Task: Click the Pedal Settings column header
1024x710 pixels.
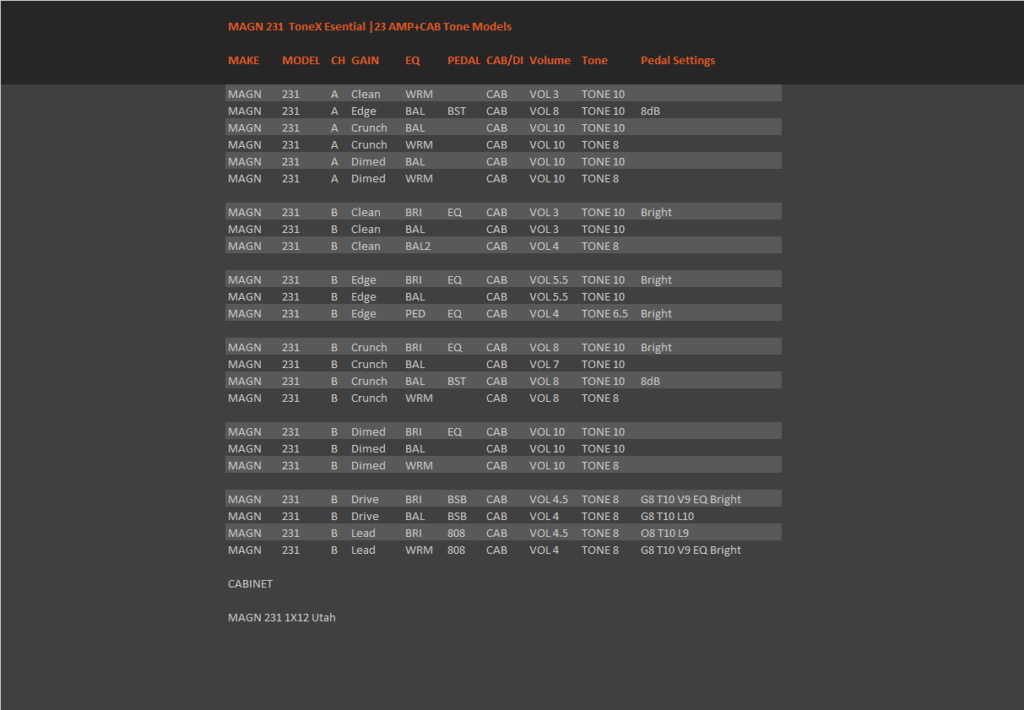Action: (x=678, y=60)
